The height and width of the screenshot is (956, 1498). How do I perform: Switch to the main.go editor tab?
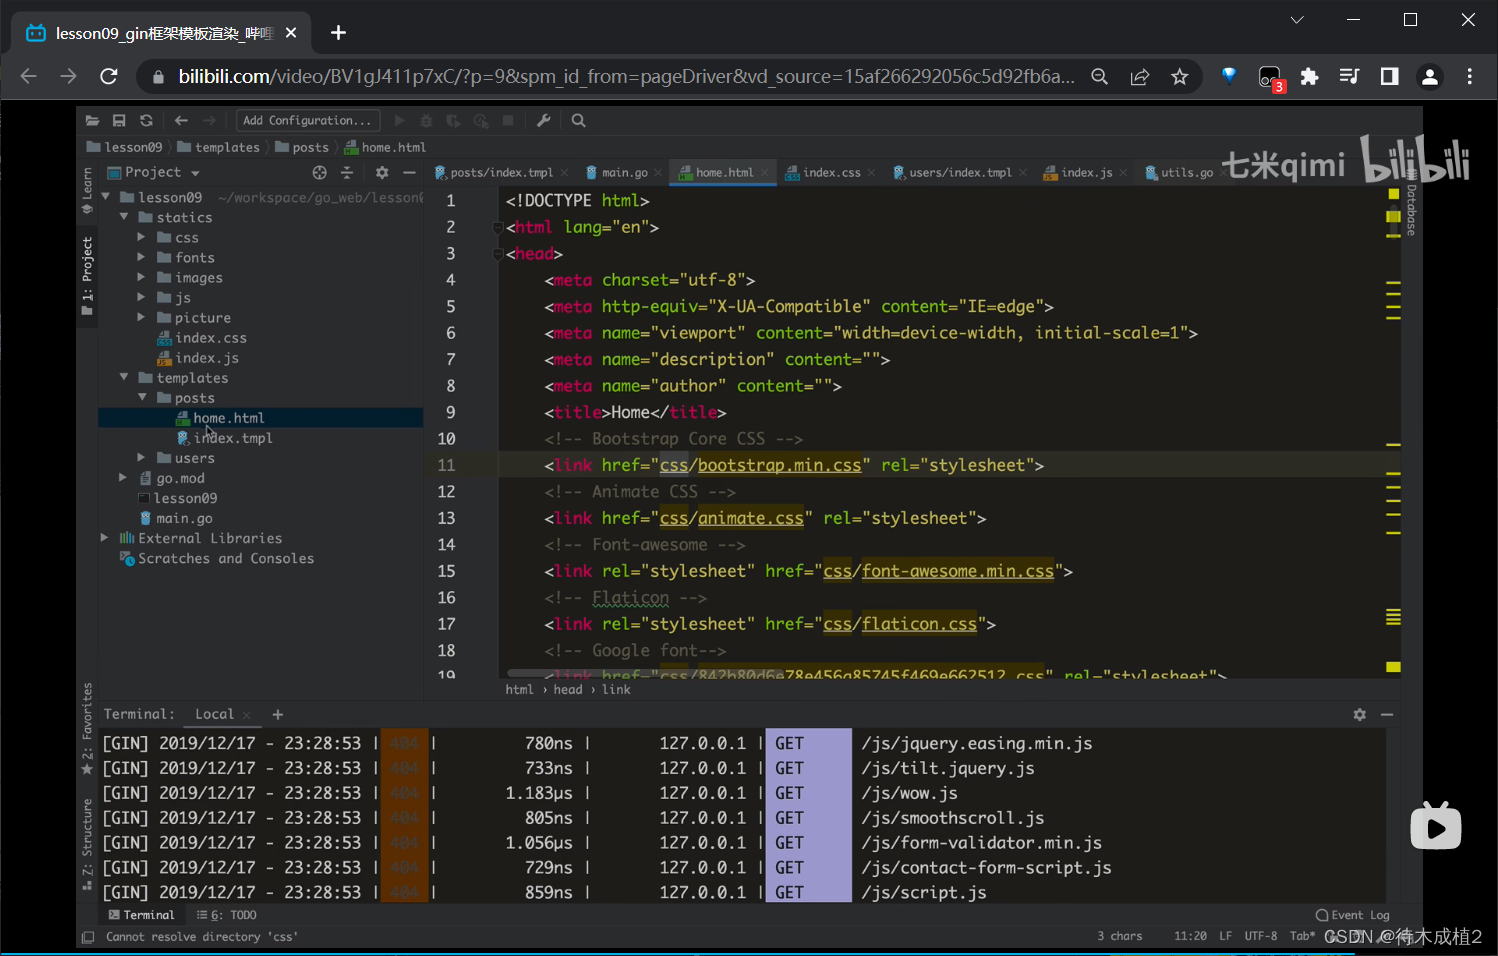pos(623,173)
